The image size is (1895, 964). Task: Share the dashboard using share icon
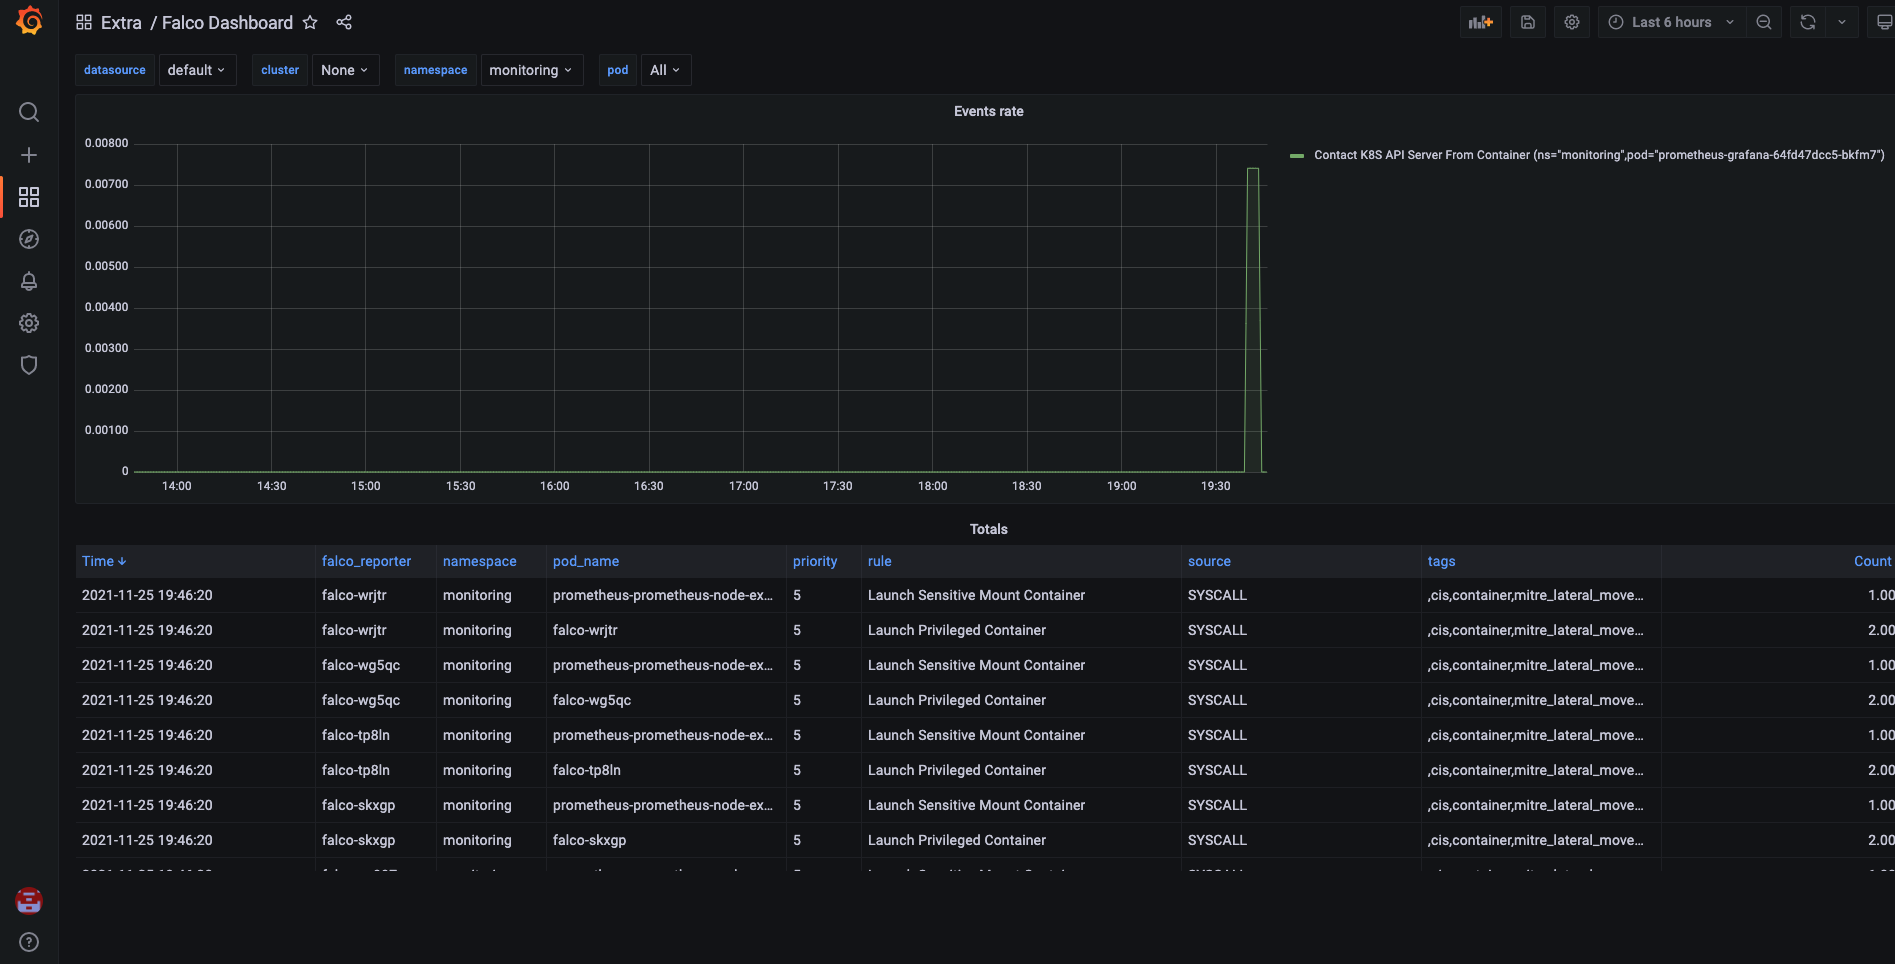click(x=344, y=22)
